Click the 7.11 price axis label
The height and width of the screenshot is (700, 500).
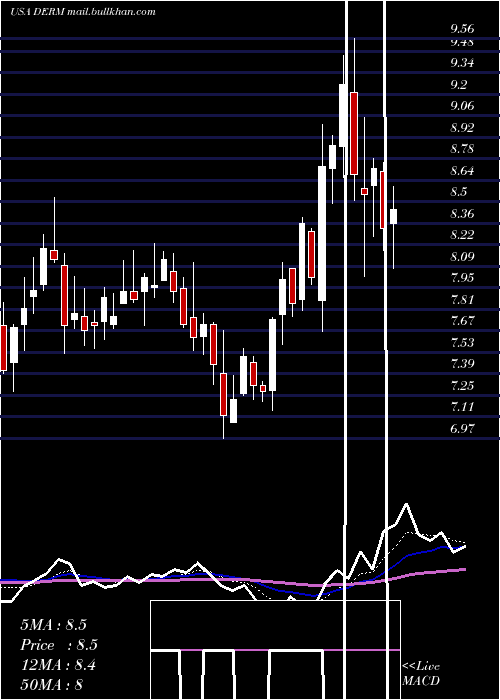462,407
